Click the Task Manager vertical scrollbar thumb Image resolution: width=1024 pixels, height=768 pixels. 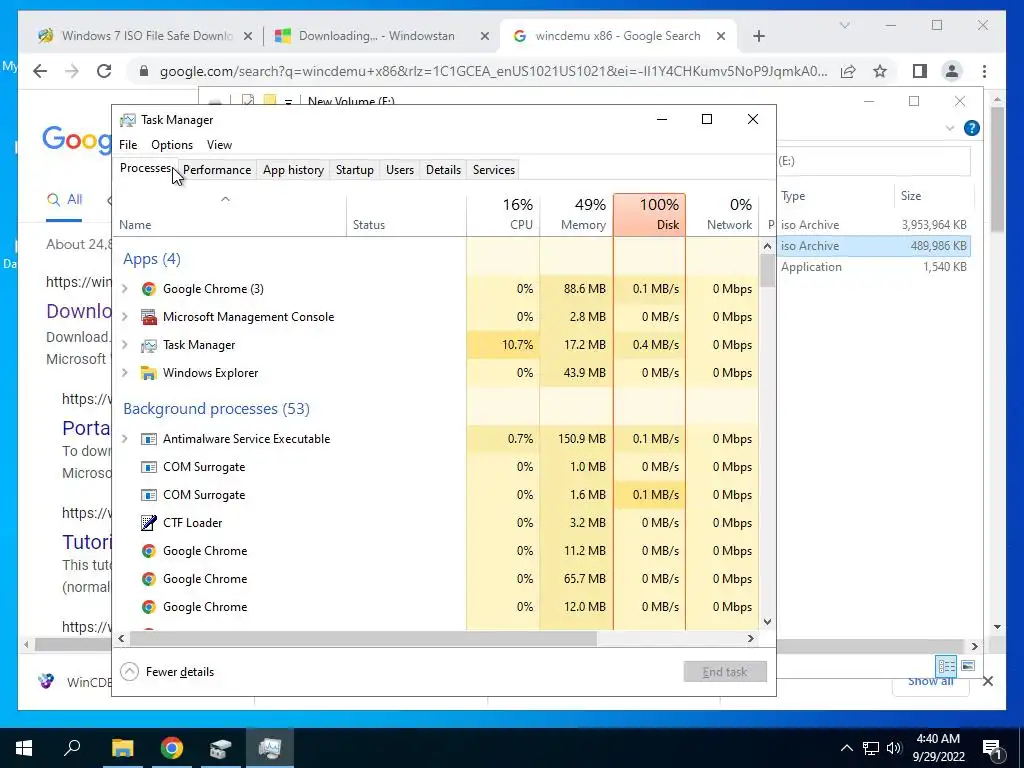tap(767, 270)
